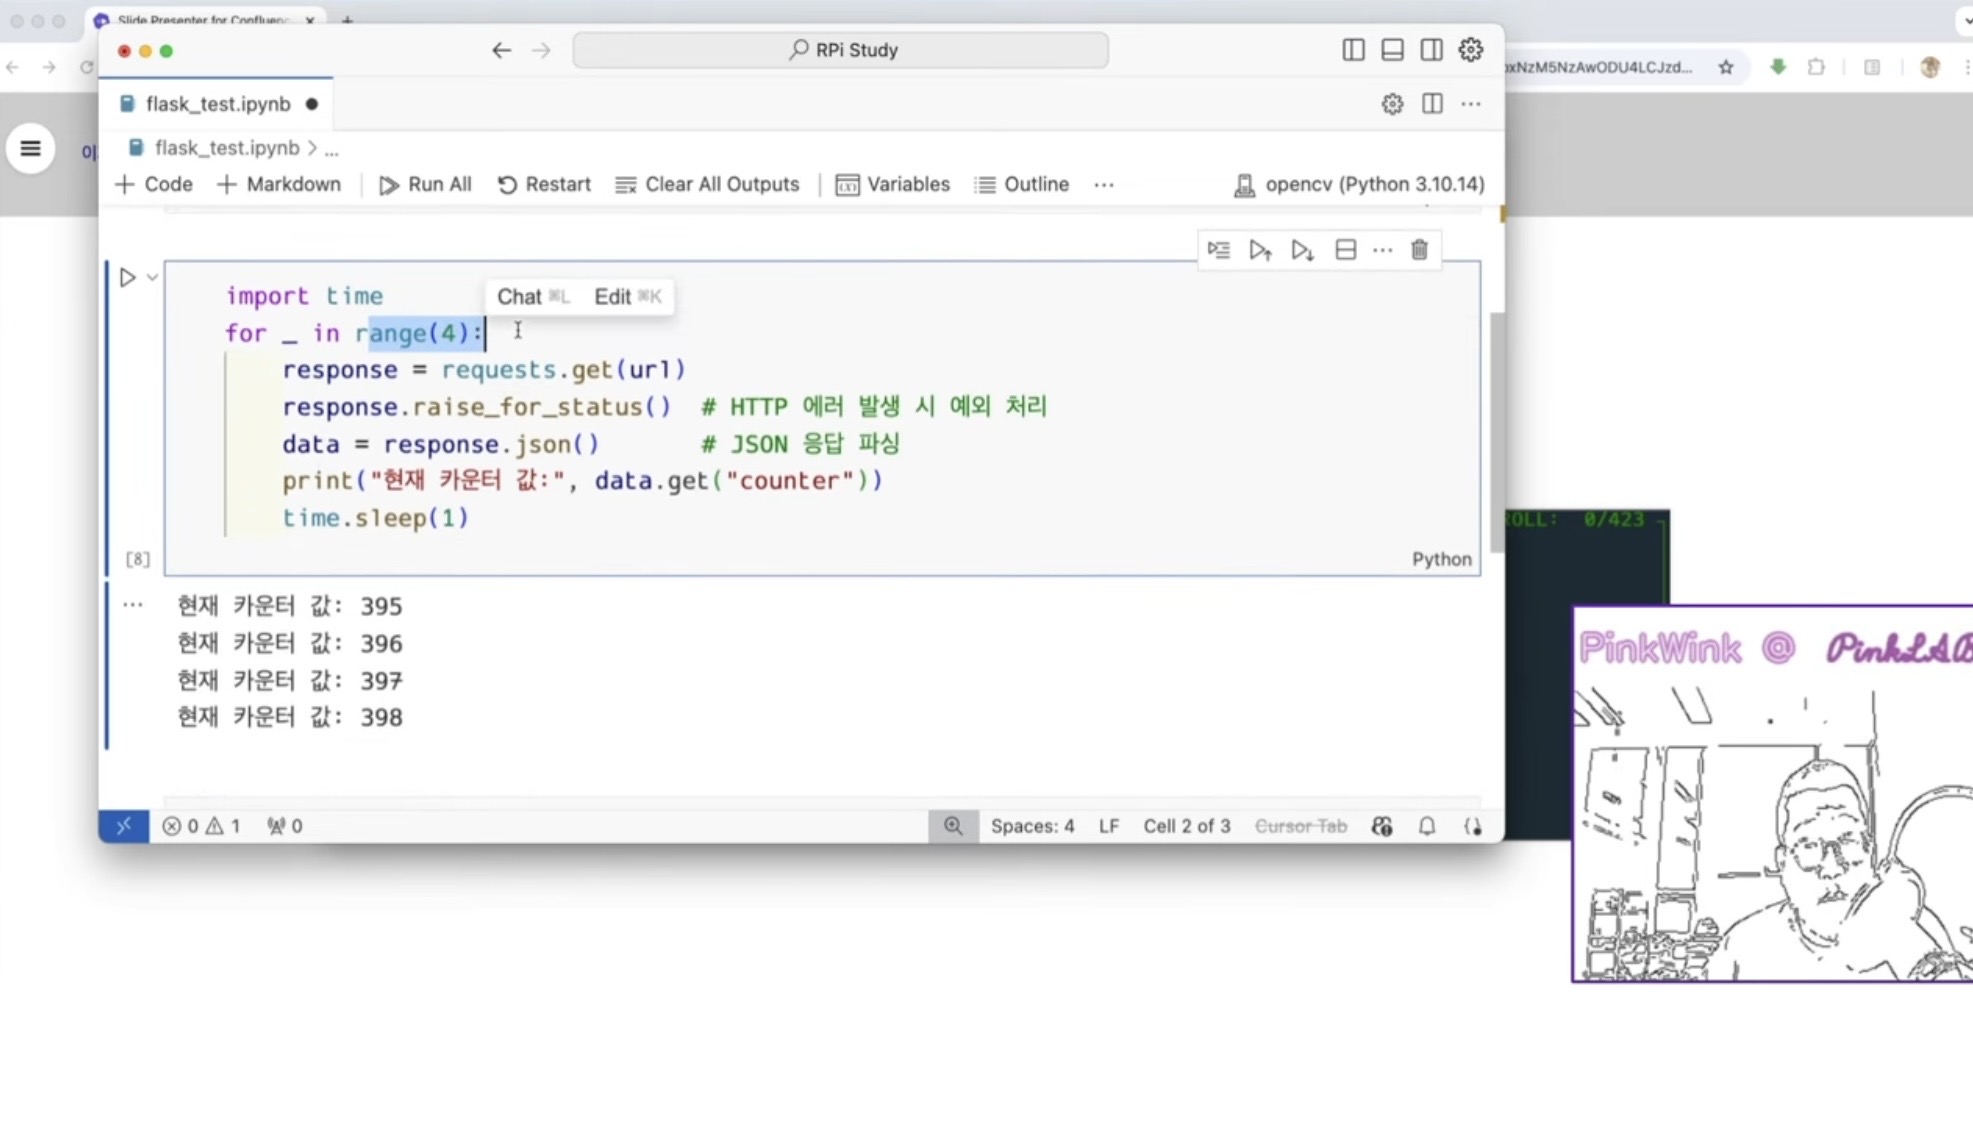This screenshot has height=1125, width=1973.
Task: Click Execute Cell and Below icon
Action: point(1302,250)
